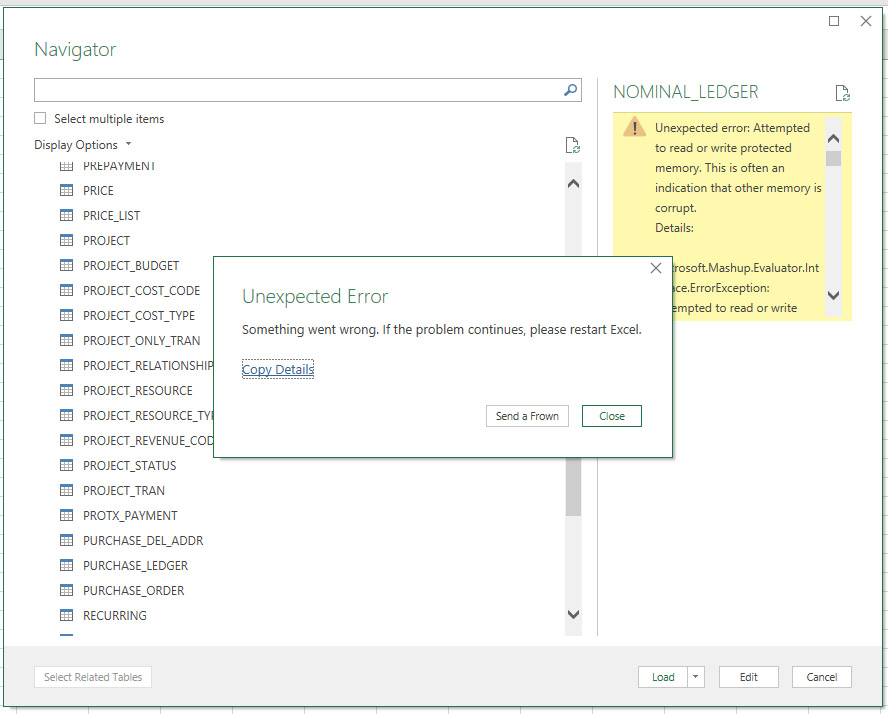
Task: Select the PROJECT_STATUS table icon
Action: pos(66,465)
